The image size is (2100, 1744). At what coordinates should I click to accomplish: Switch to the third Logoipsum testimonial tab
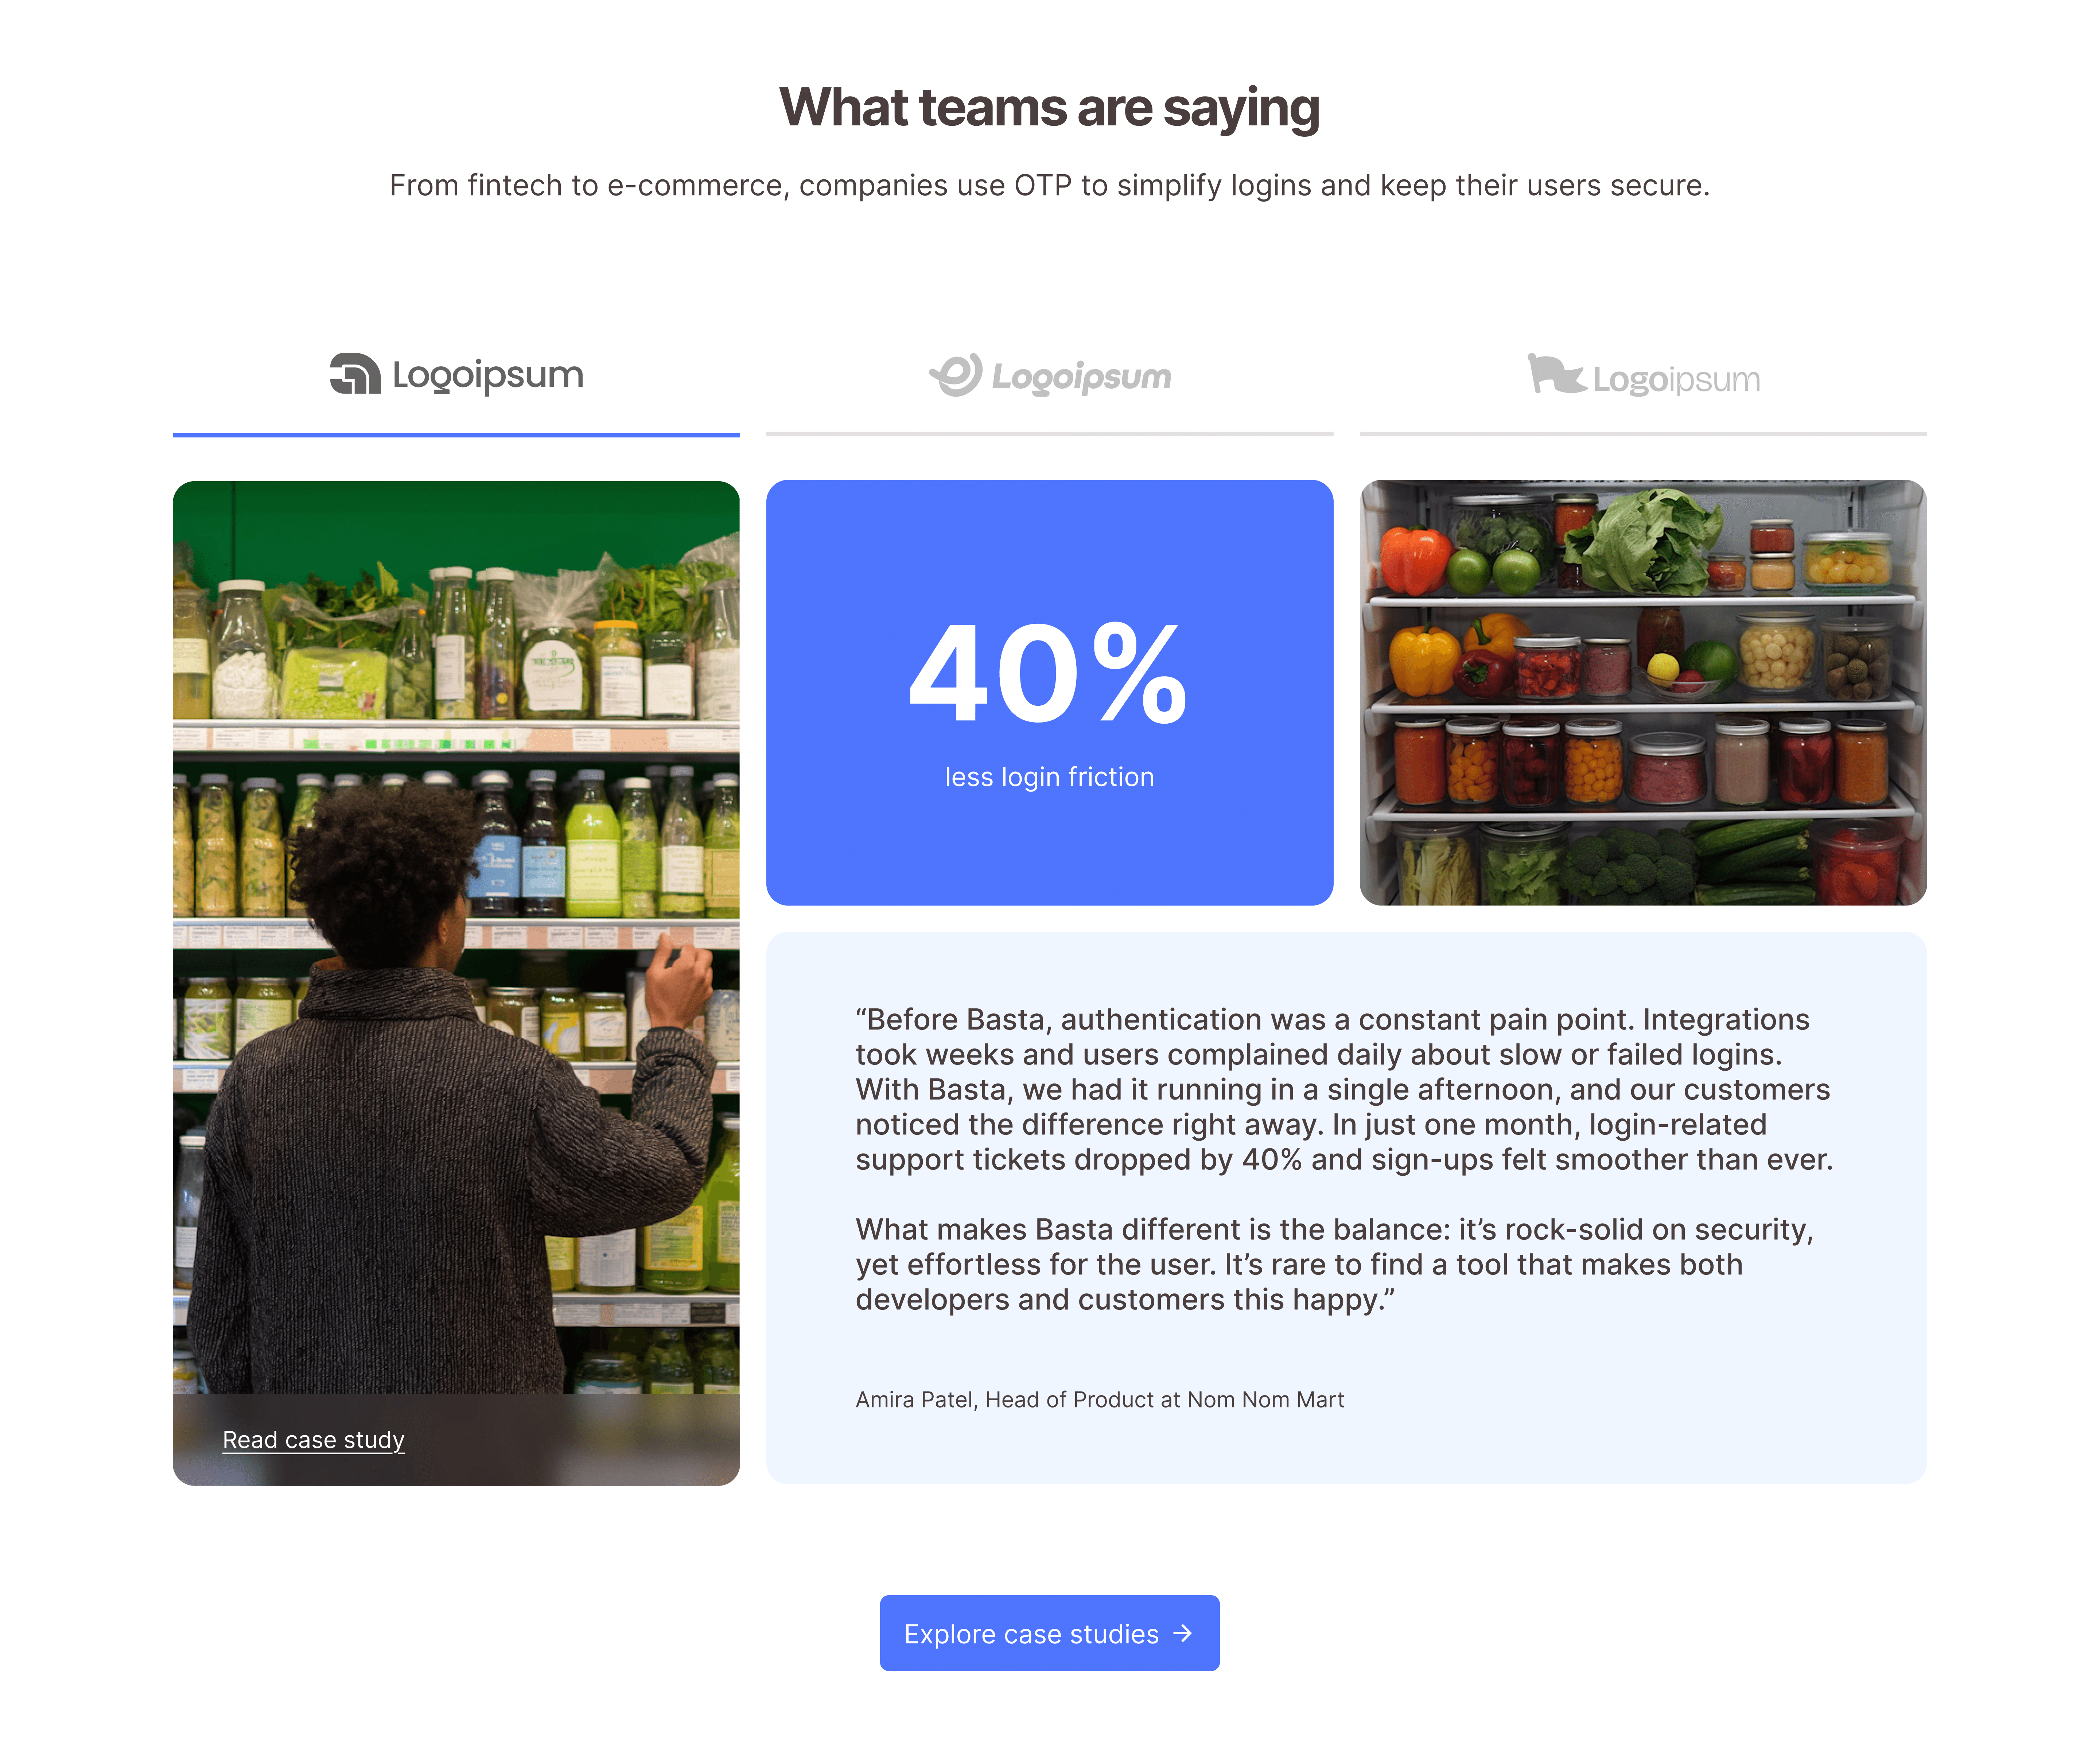click(1643, 376)
